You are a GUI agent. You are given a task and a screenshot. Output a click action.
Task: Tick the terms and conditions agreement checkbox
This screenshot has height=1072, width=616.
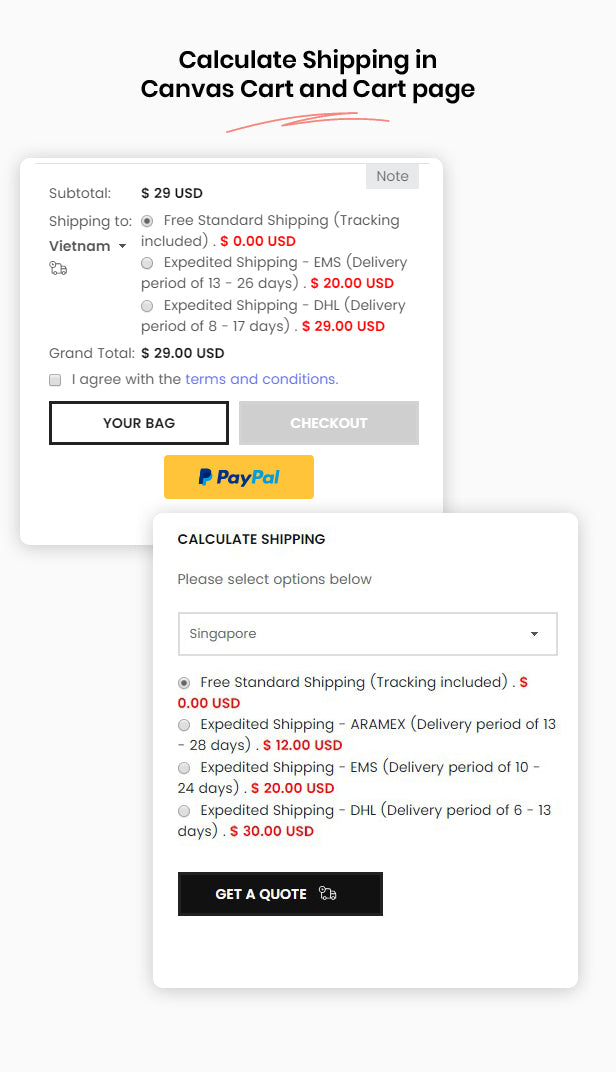55,380
